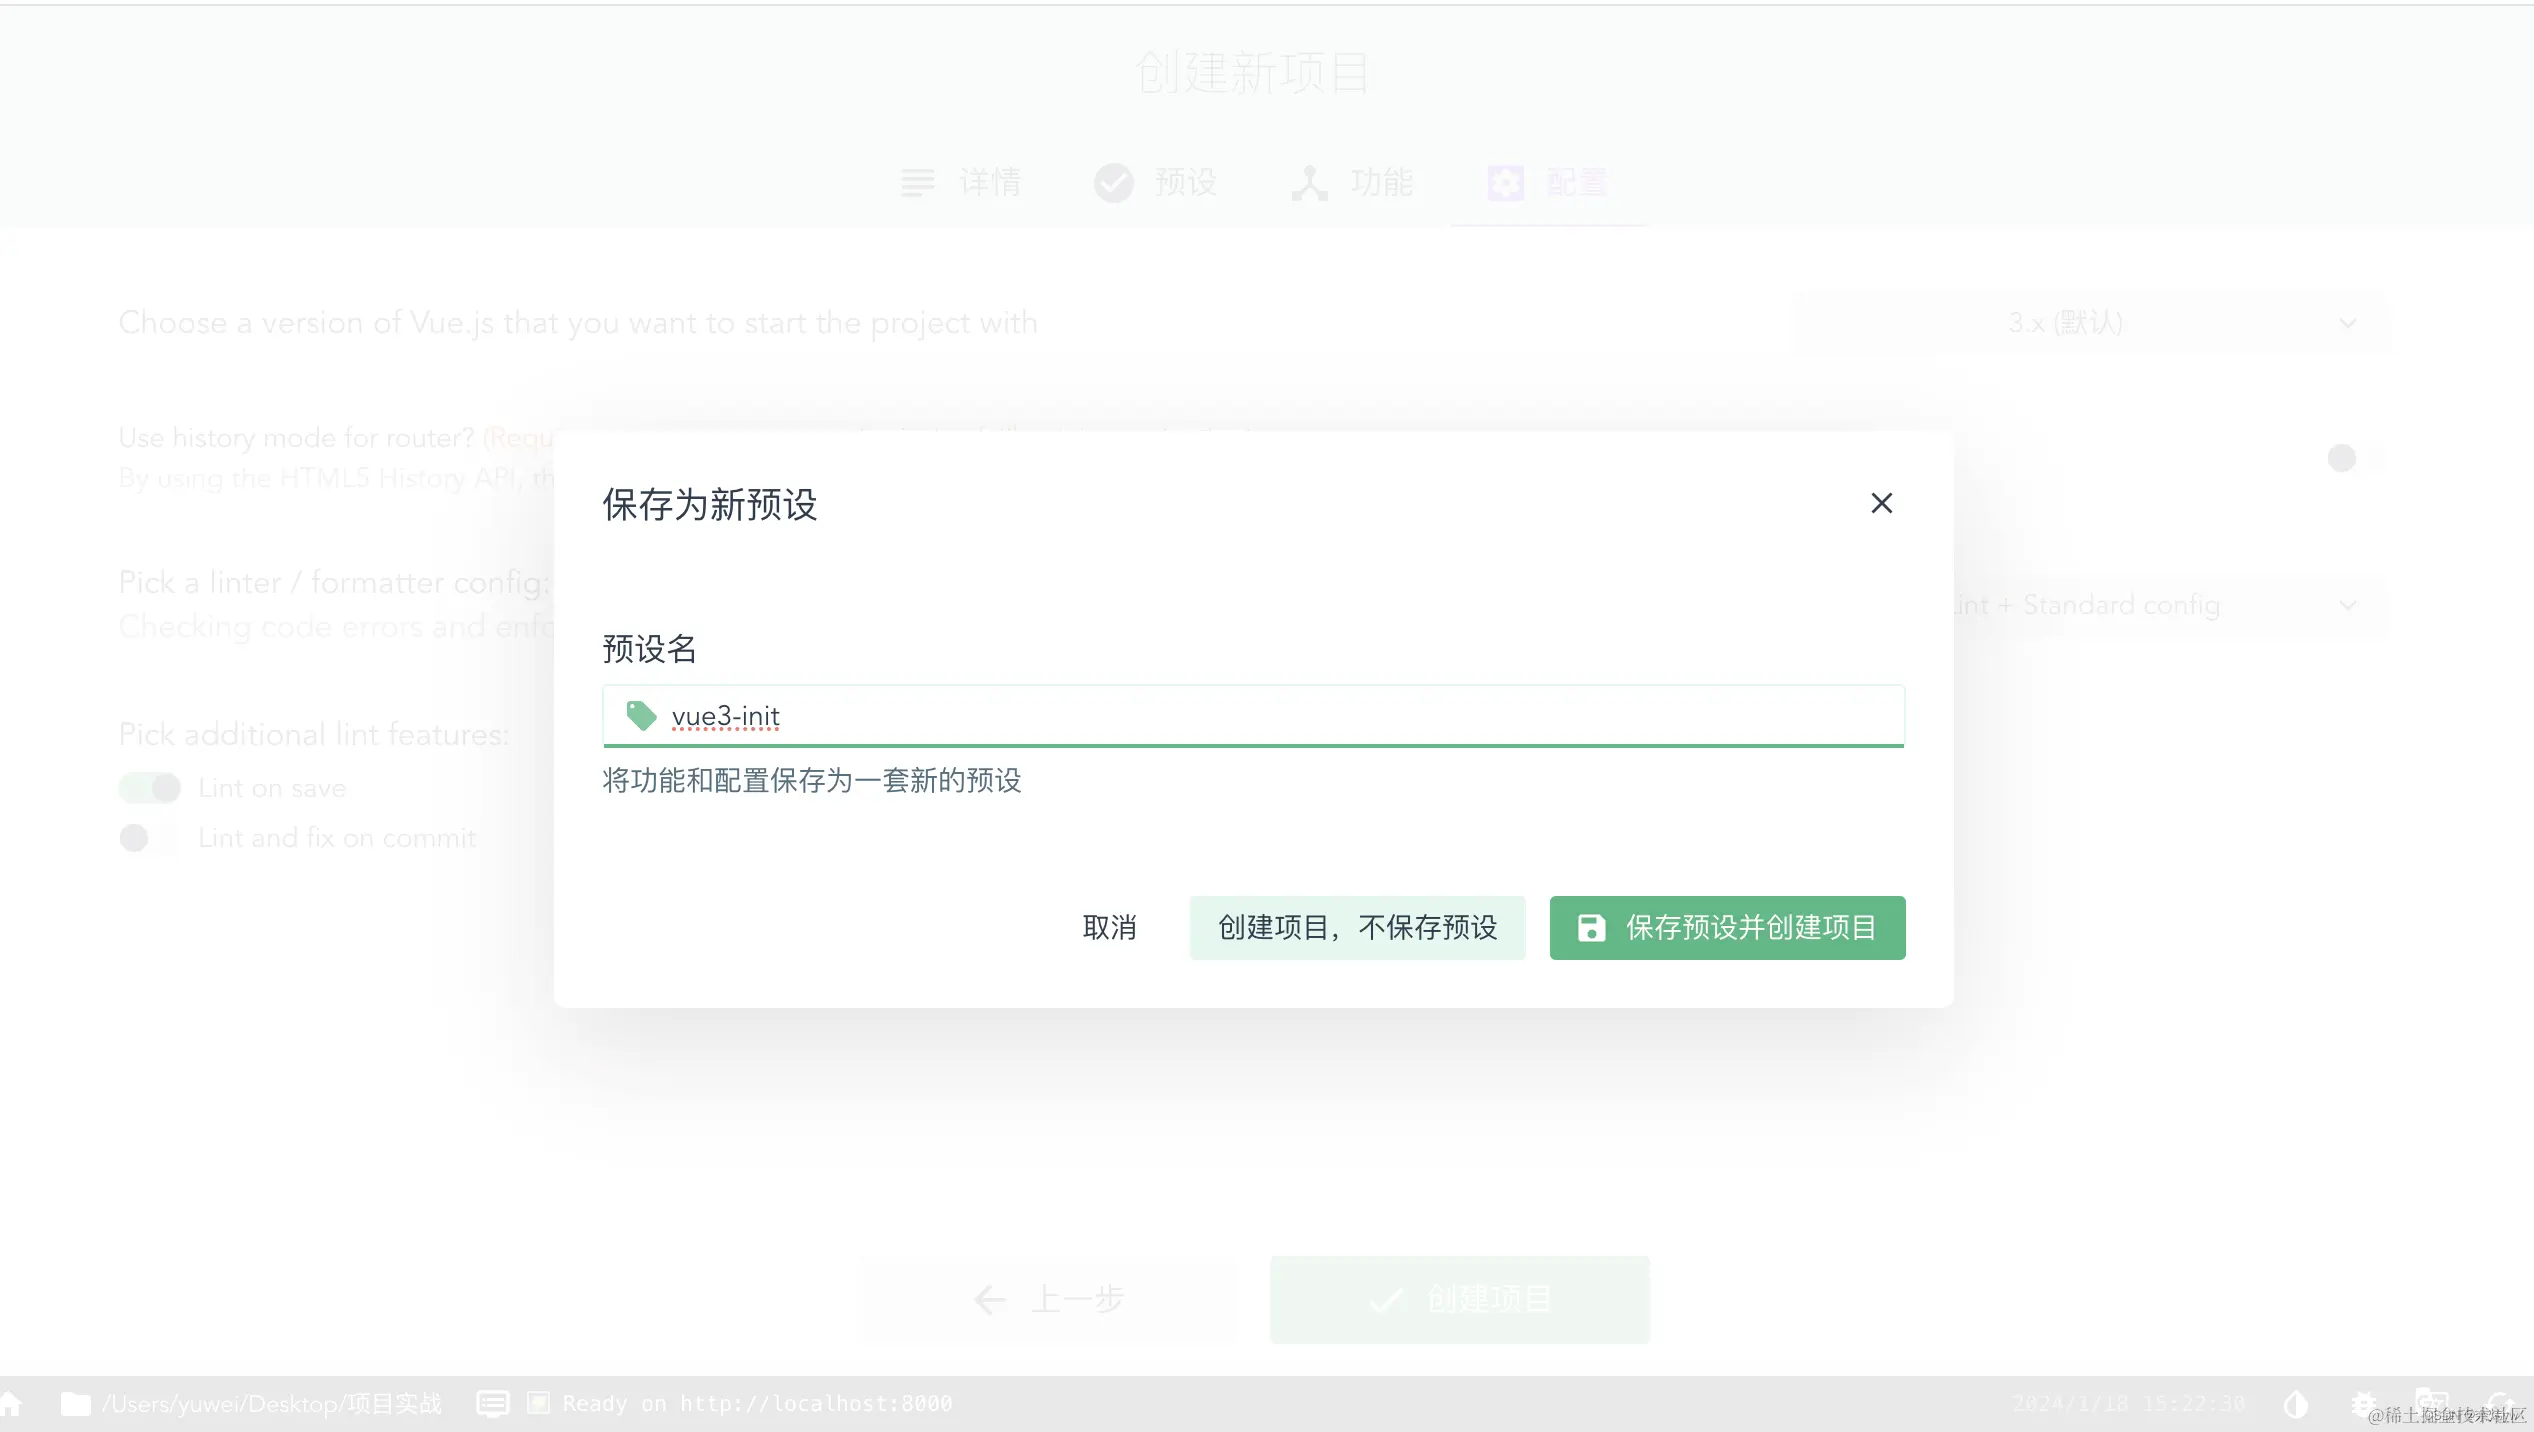Click the folder icon in status bar
Image resolution: width=2534 pixels, height=1432 pixels.
(75, 1404)
